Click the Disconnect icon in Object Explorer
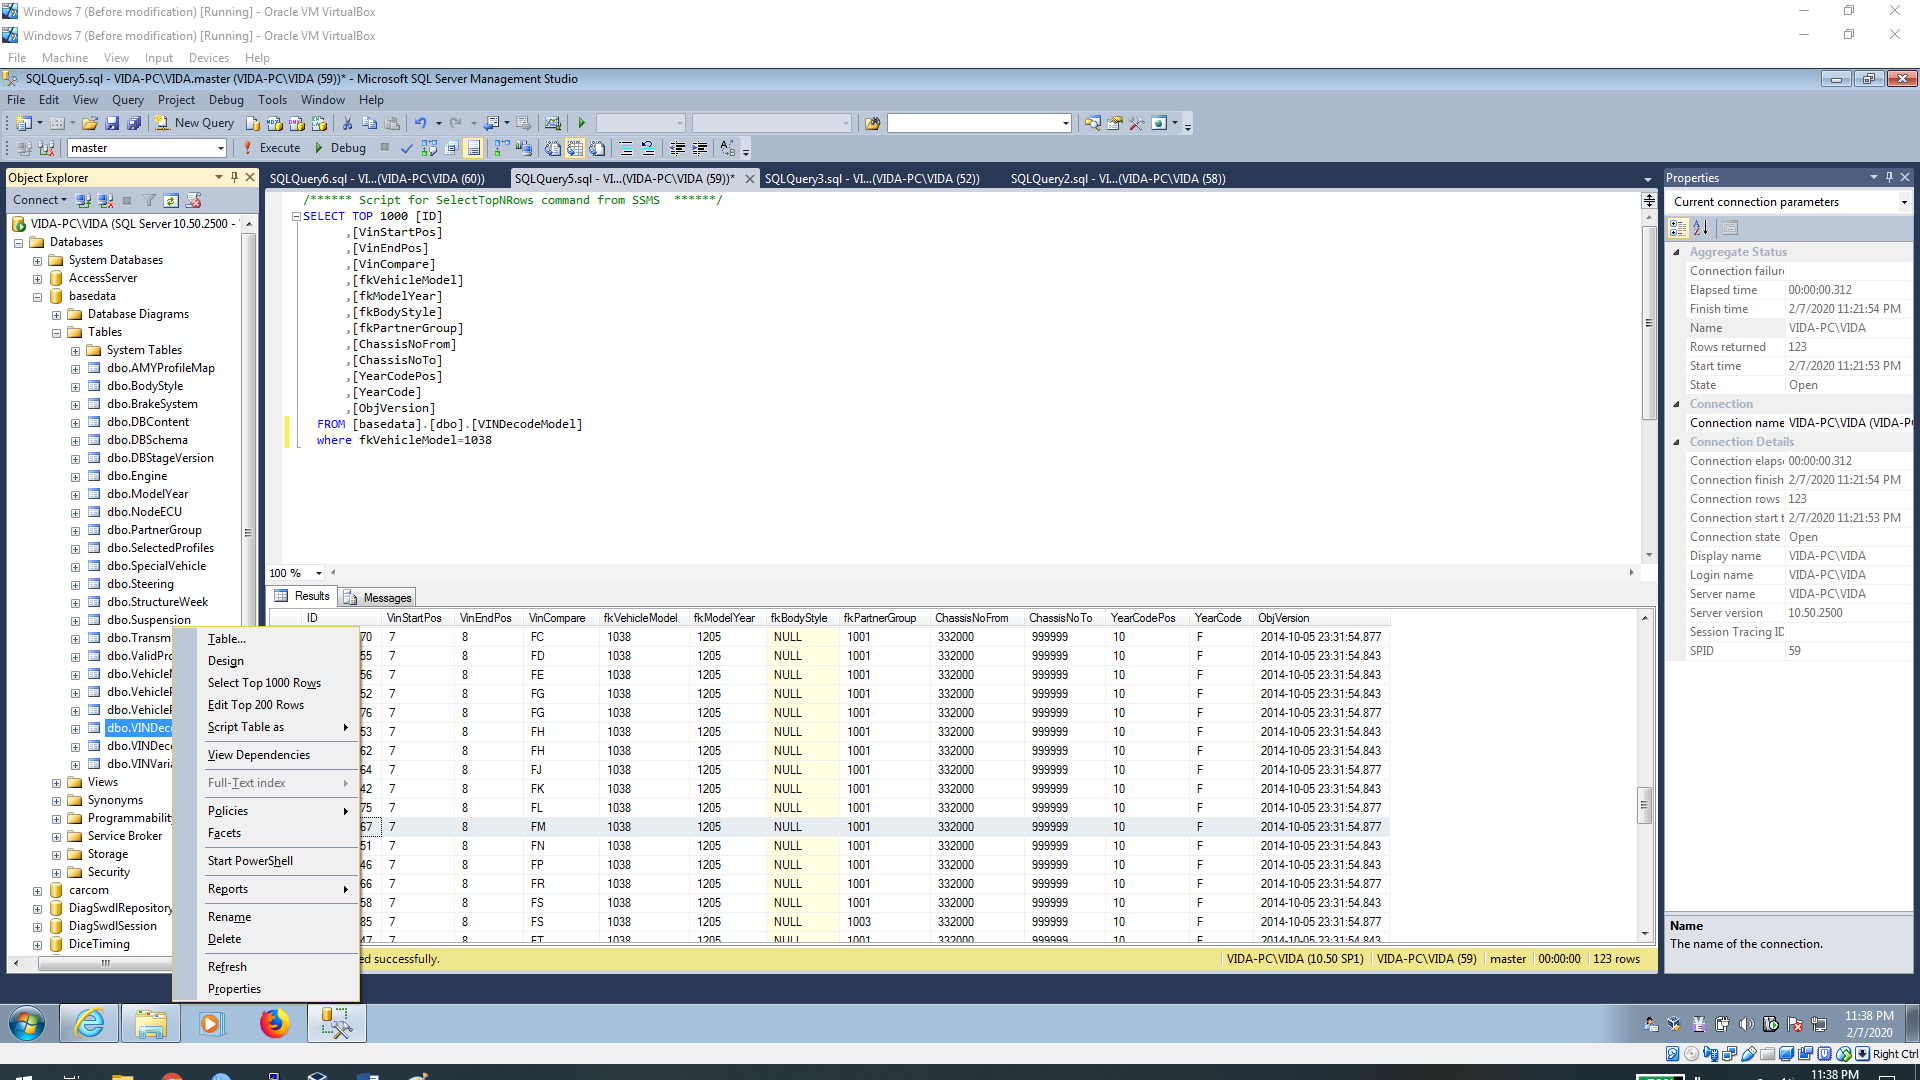The image size is (1920, 1080). tap(105, 200)
